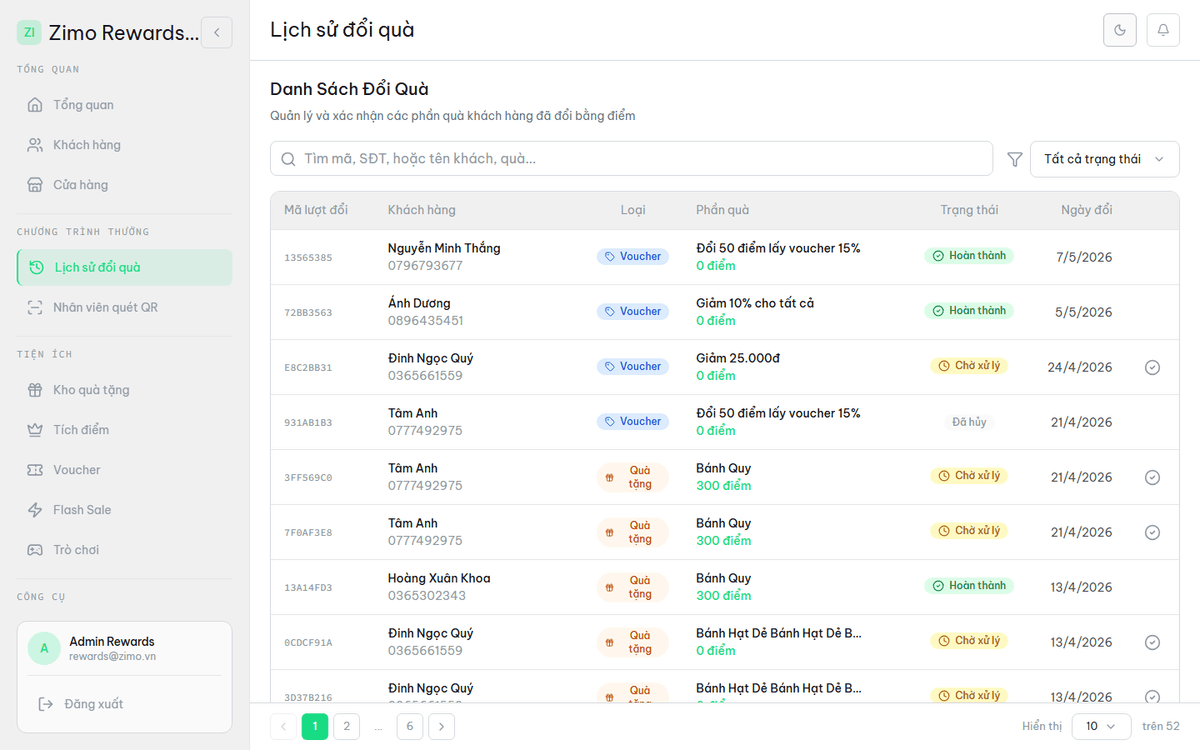Viewport: 1200px width, 750px height.
Task: Click the search field Tìm mã, SĐT
Action: tap(631, 159)
